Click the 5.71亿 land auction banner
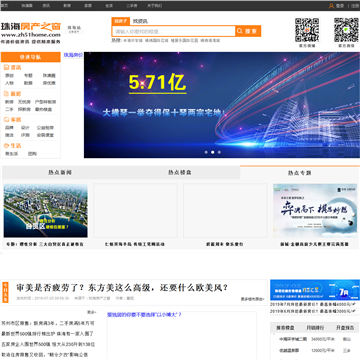The width and height of the screenshot is (360, 360). pyautogui.click(x=222, y=105)
